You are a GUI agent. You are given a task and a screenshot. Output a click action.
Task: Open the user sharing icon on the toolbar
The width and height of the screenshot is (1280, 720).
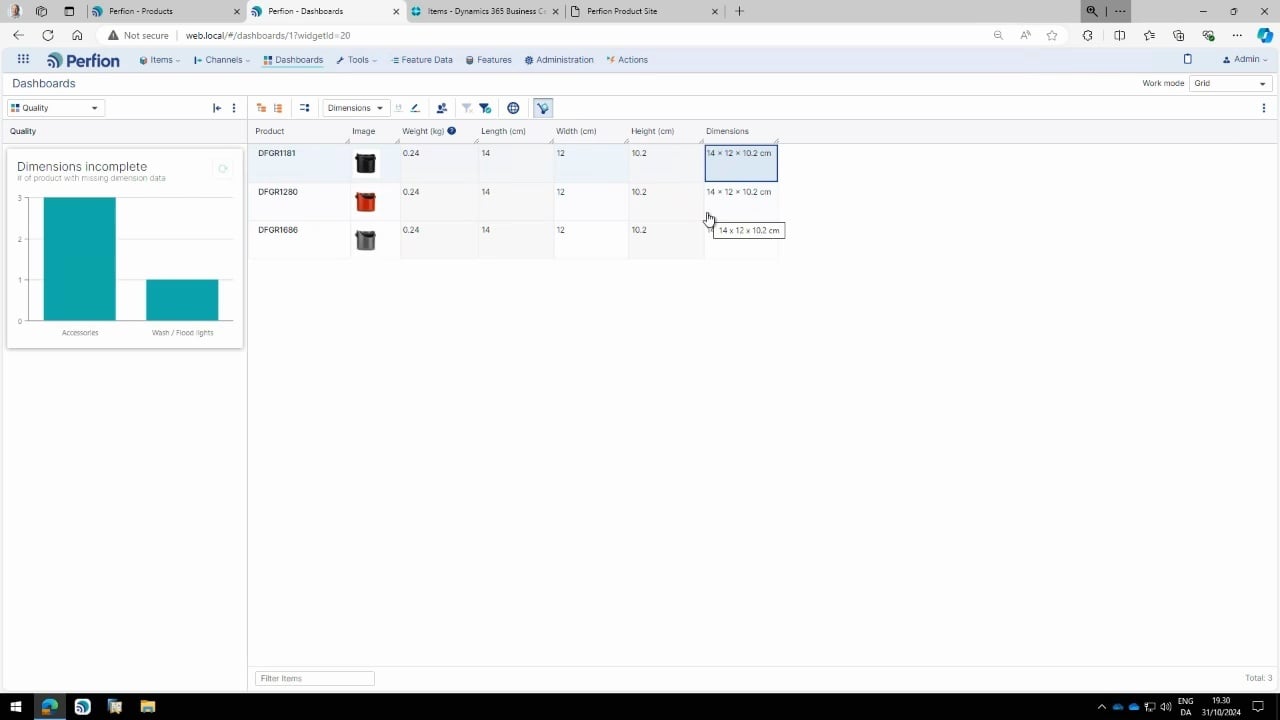[441, 107]
